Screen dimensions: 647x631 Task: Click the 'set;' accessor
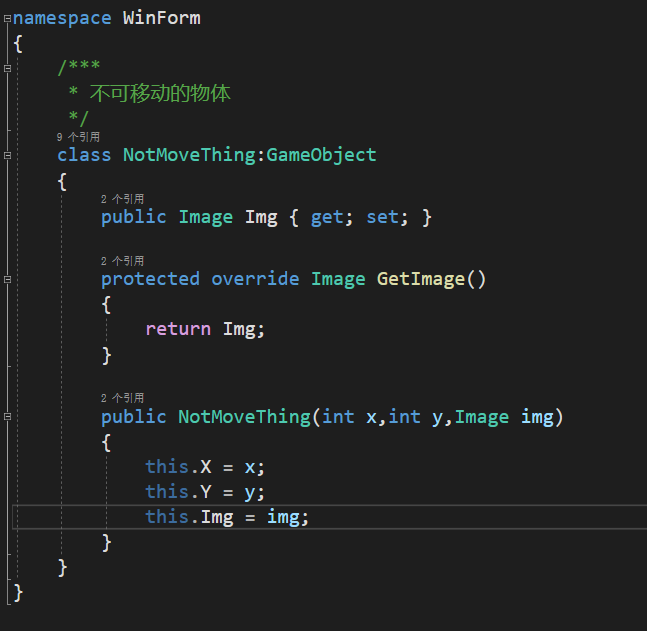(387, 217)
